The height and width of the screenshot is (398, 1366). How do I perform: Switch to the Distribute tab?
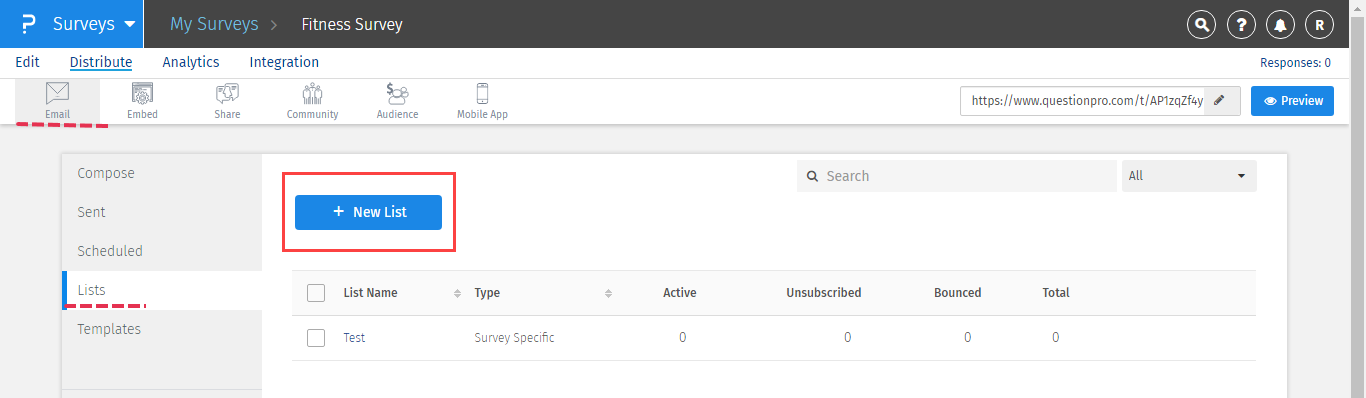pos(101,62)
